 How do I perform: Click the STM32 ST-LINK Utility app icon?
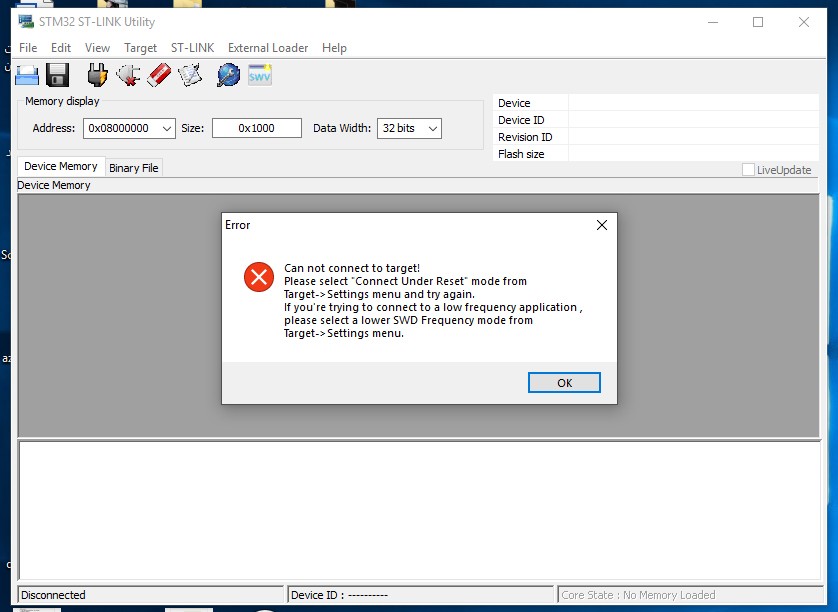pos(26,22)
